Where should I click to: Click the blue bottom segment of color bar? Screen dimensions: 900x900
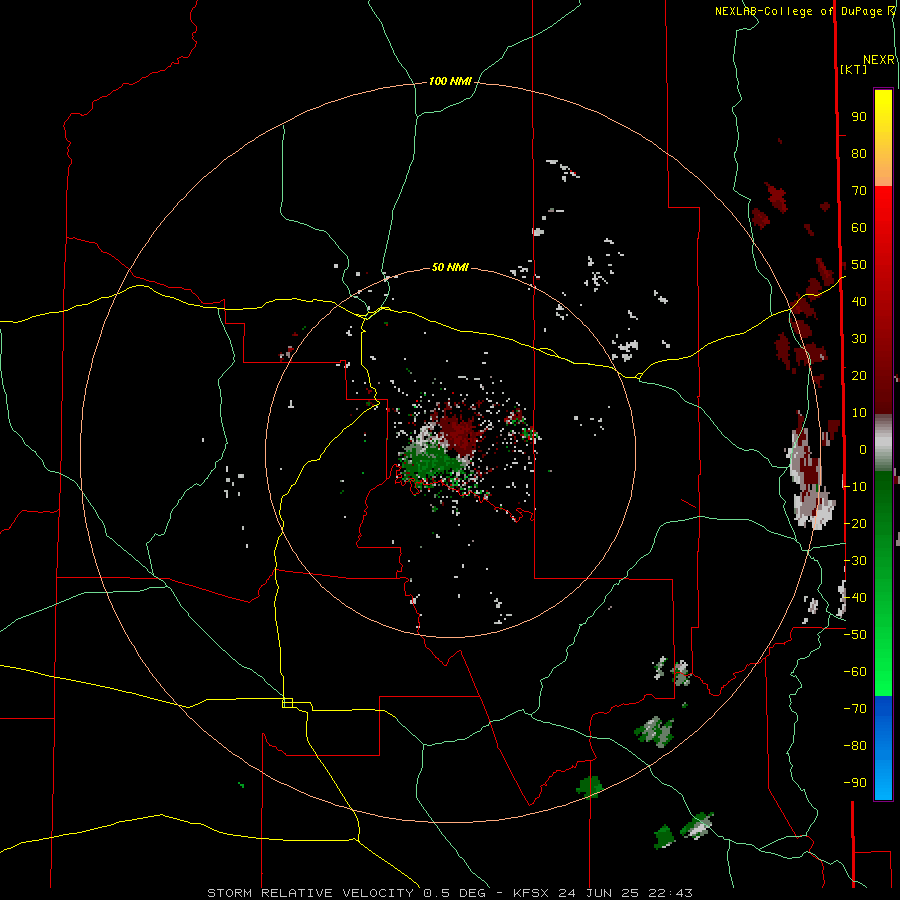(883, 748)
